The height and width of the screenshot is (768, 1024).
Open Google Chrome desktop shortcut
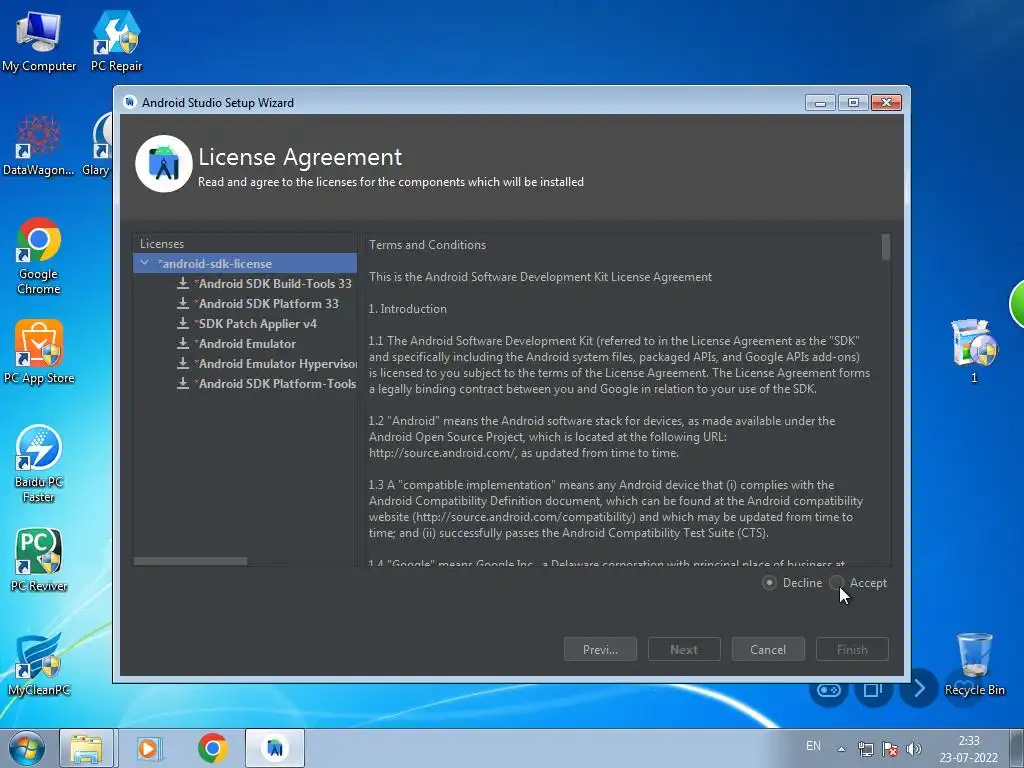coord(39,256)
